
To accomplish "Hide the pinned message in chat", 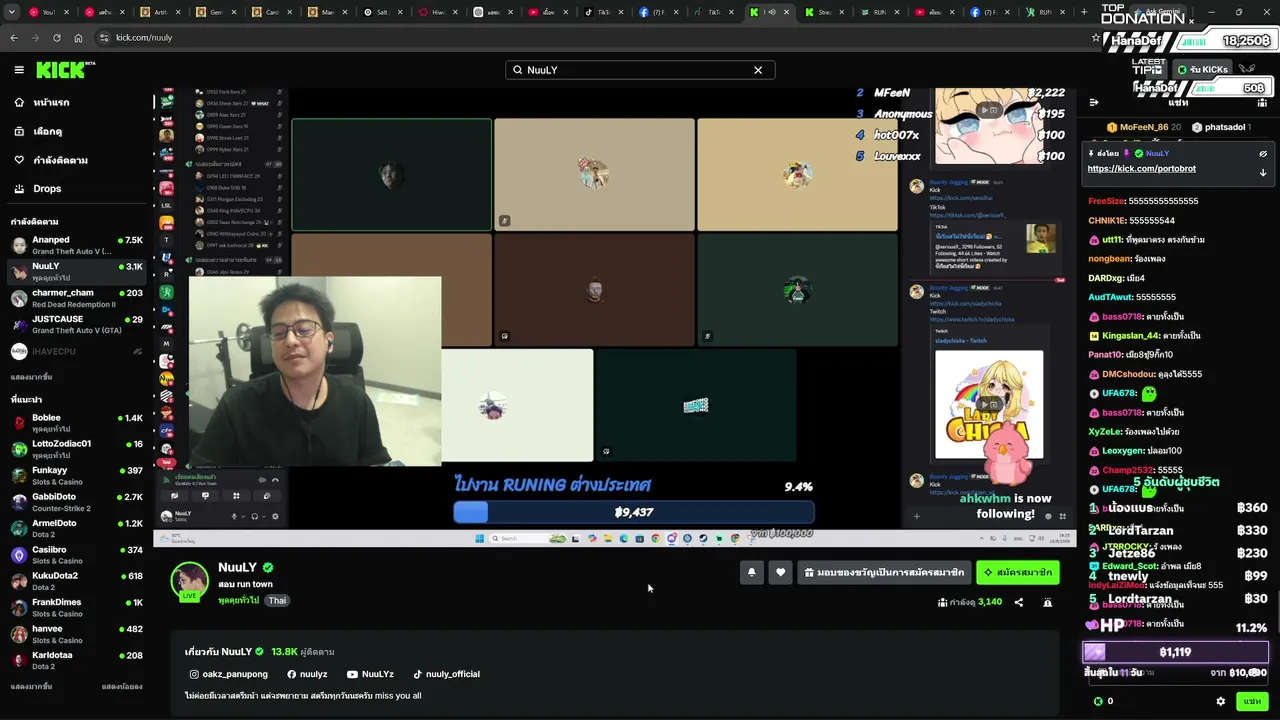I will 1263,154.
